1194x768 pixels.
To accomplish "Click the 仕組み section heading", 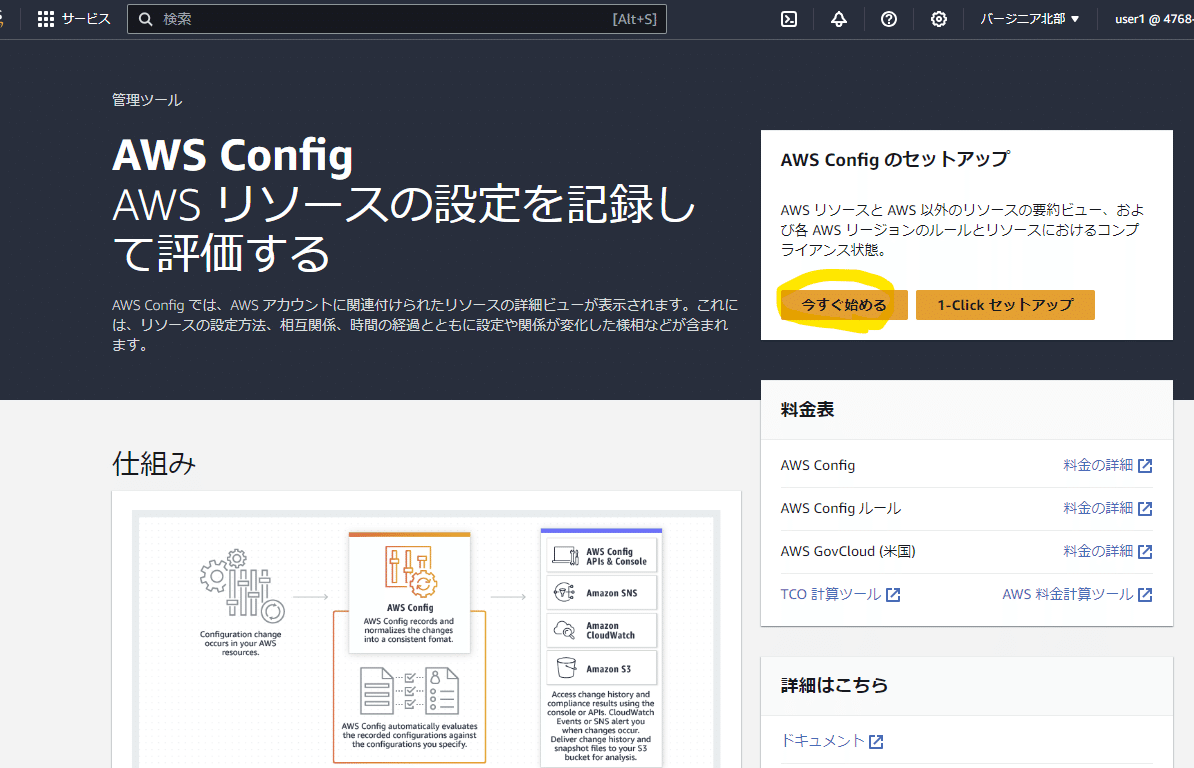I will pos(154,464).
